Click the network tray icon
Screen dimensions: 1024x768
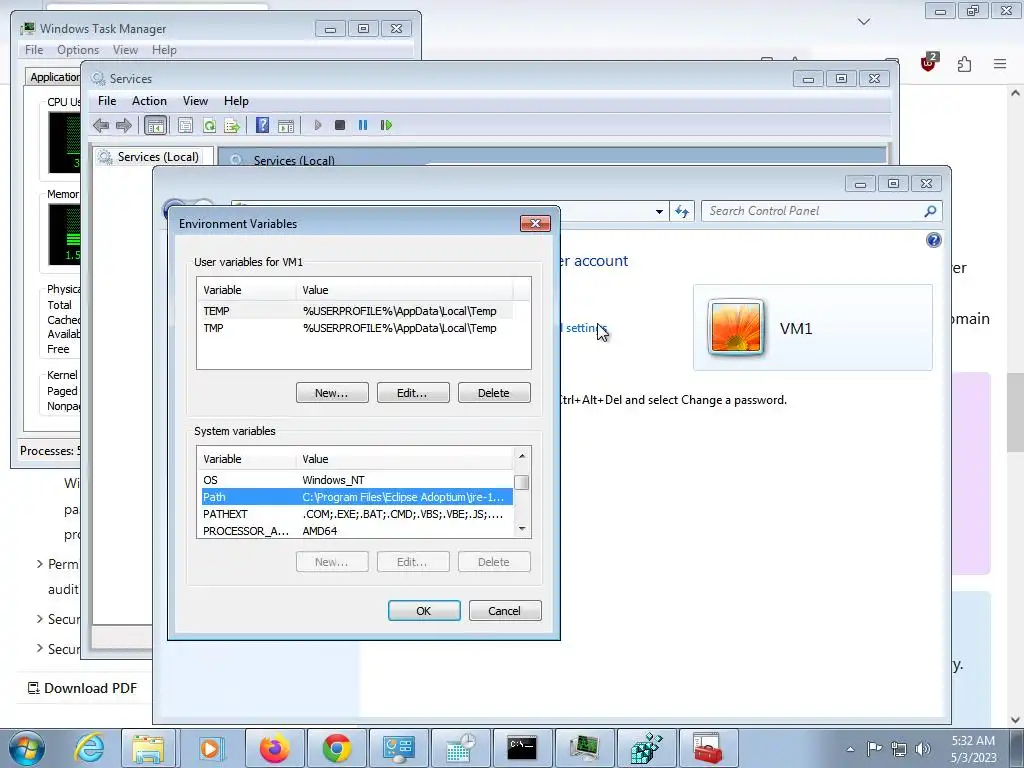pyautogui.click(x=899, y=749)
